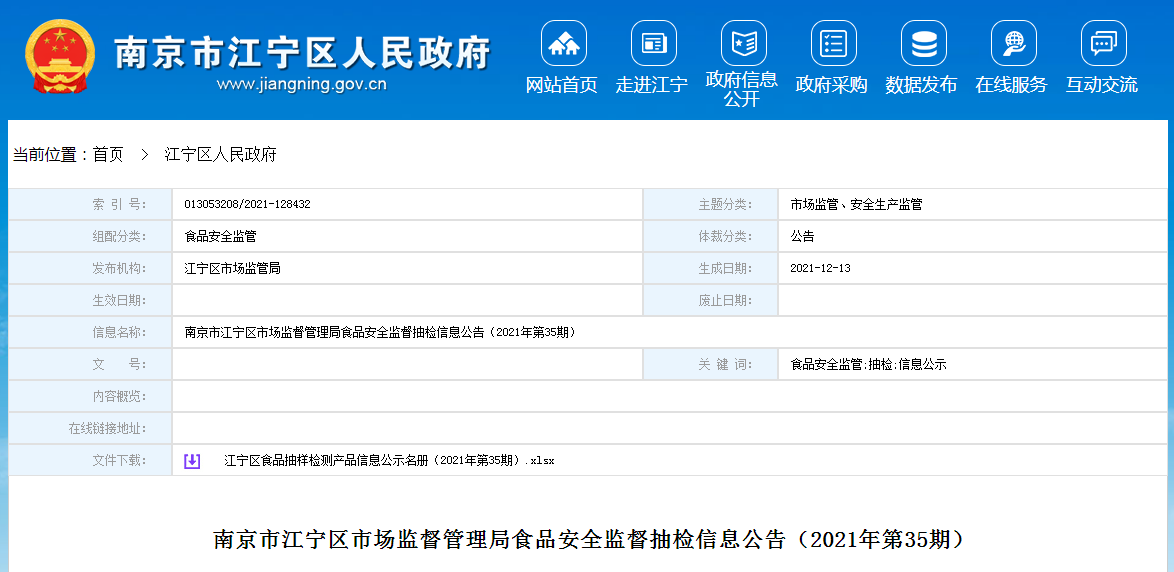Click the house icon above 网站首页
The image size is (1174, 572).
pyautogui.click(x=564, y=43)
